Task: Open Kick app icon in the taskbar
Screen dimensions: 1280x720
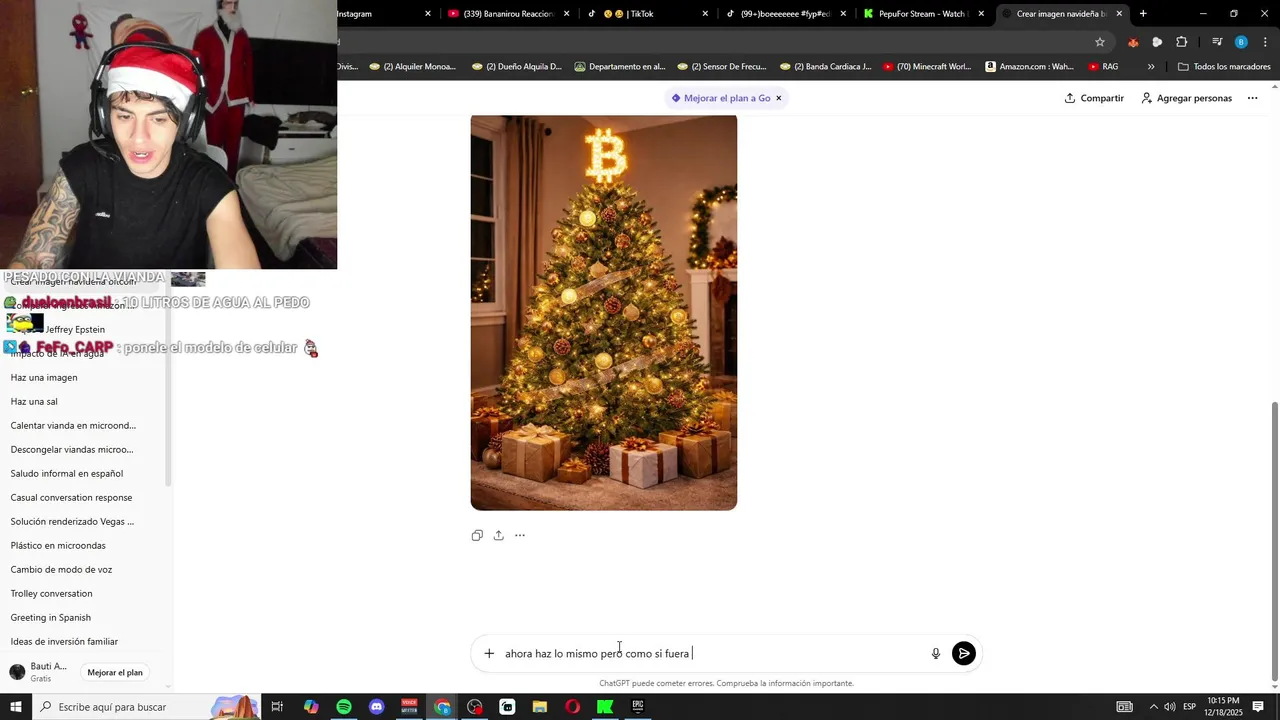Action: coord(605,707)
